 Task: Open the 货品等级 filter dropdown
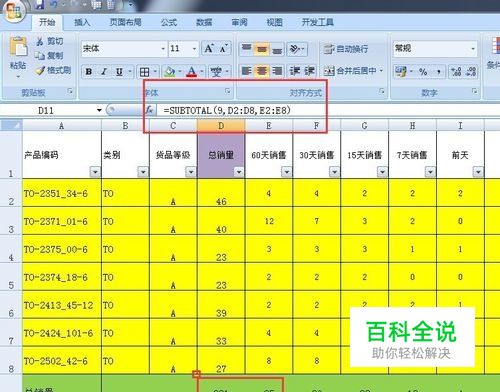pyautogui.click(x=191, y=172)
